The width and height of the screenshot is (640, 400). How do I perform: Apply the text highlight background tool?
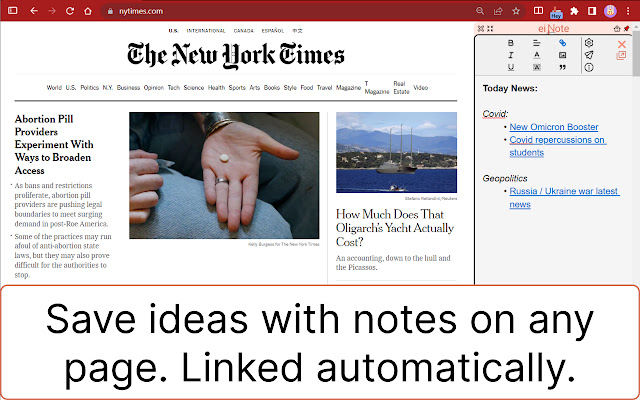pos(537,67)
